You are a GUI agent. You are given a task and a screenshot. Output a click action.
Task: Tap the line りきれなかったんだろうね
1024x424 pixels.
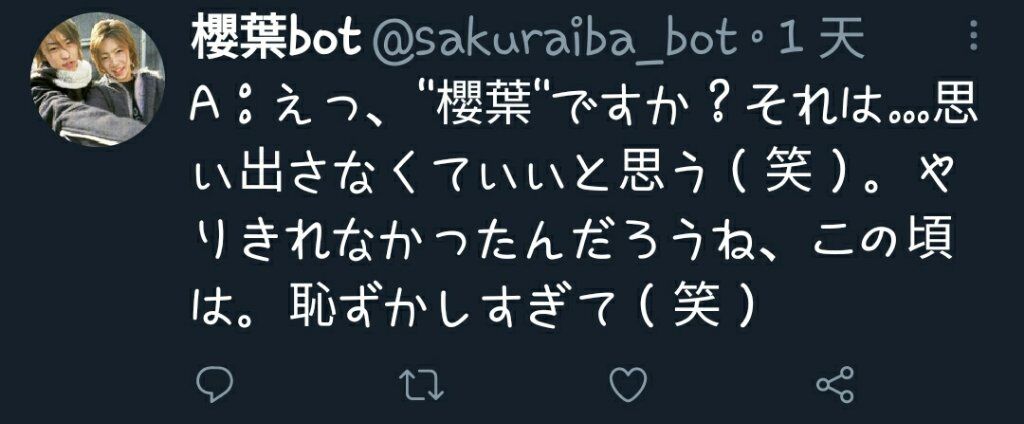click(x=573, y=243)
